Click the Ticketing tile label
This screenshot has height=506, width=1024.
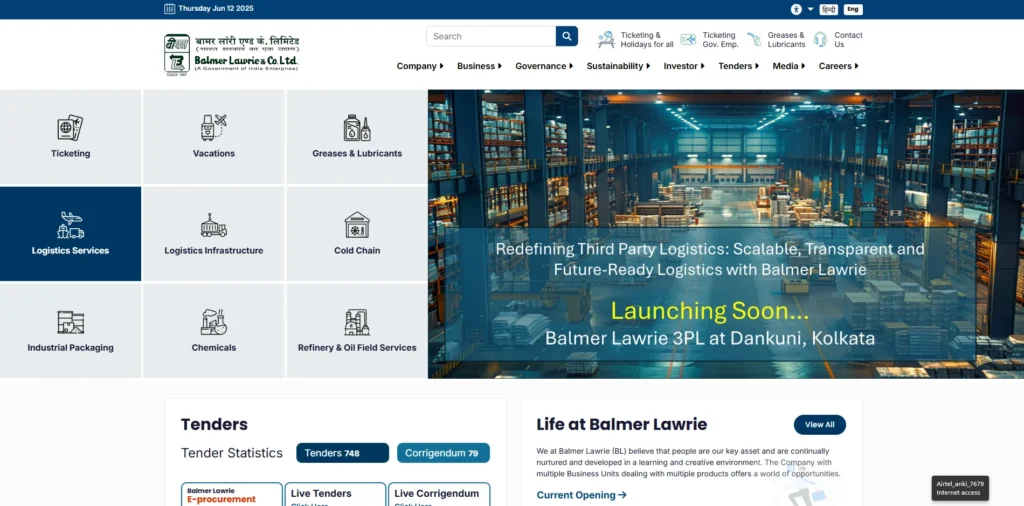tap(71, 153)
